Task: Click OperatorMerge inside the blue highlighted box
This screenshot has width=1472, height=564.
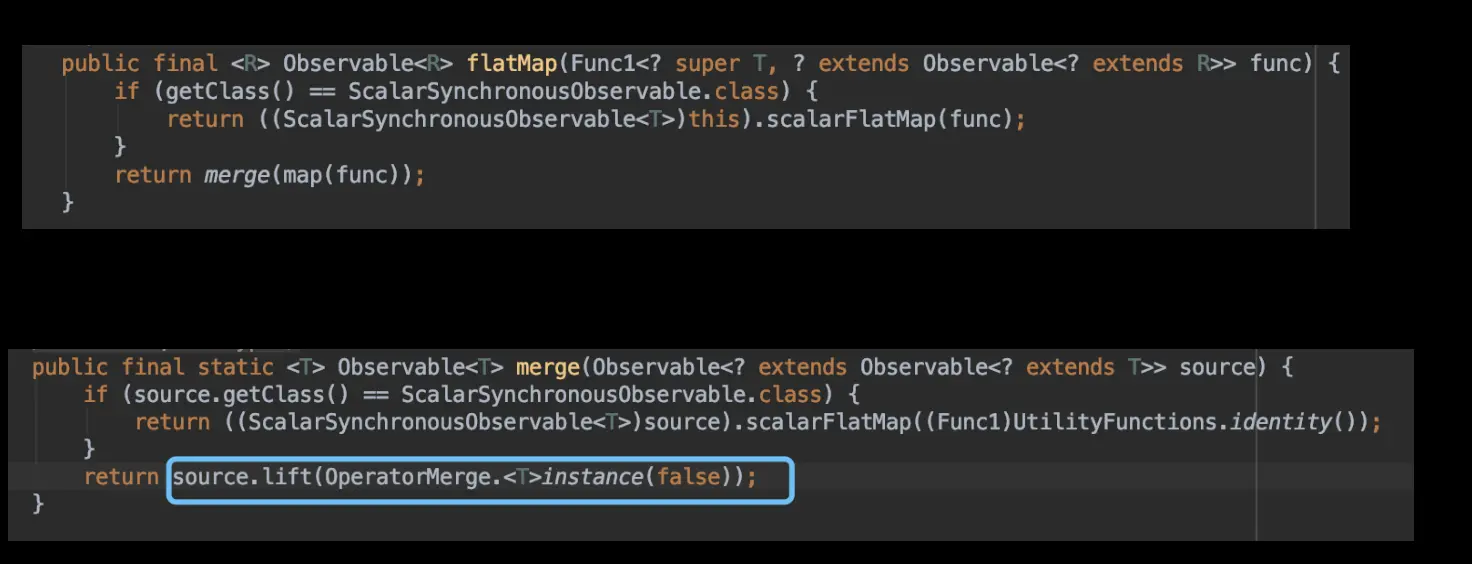Action: point(407,477)
